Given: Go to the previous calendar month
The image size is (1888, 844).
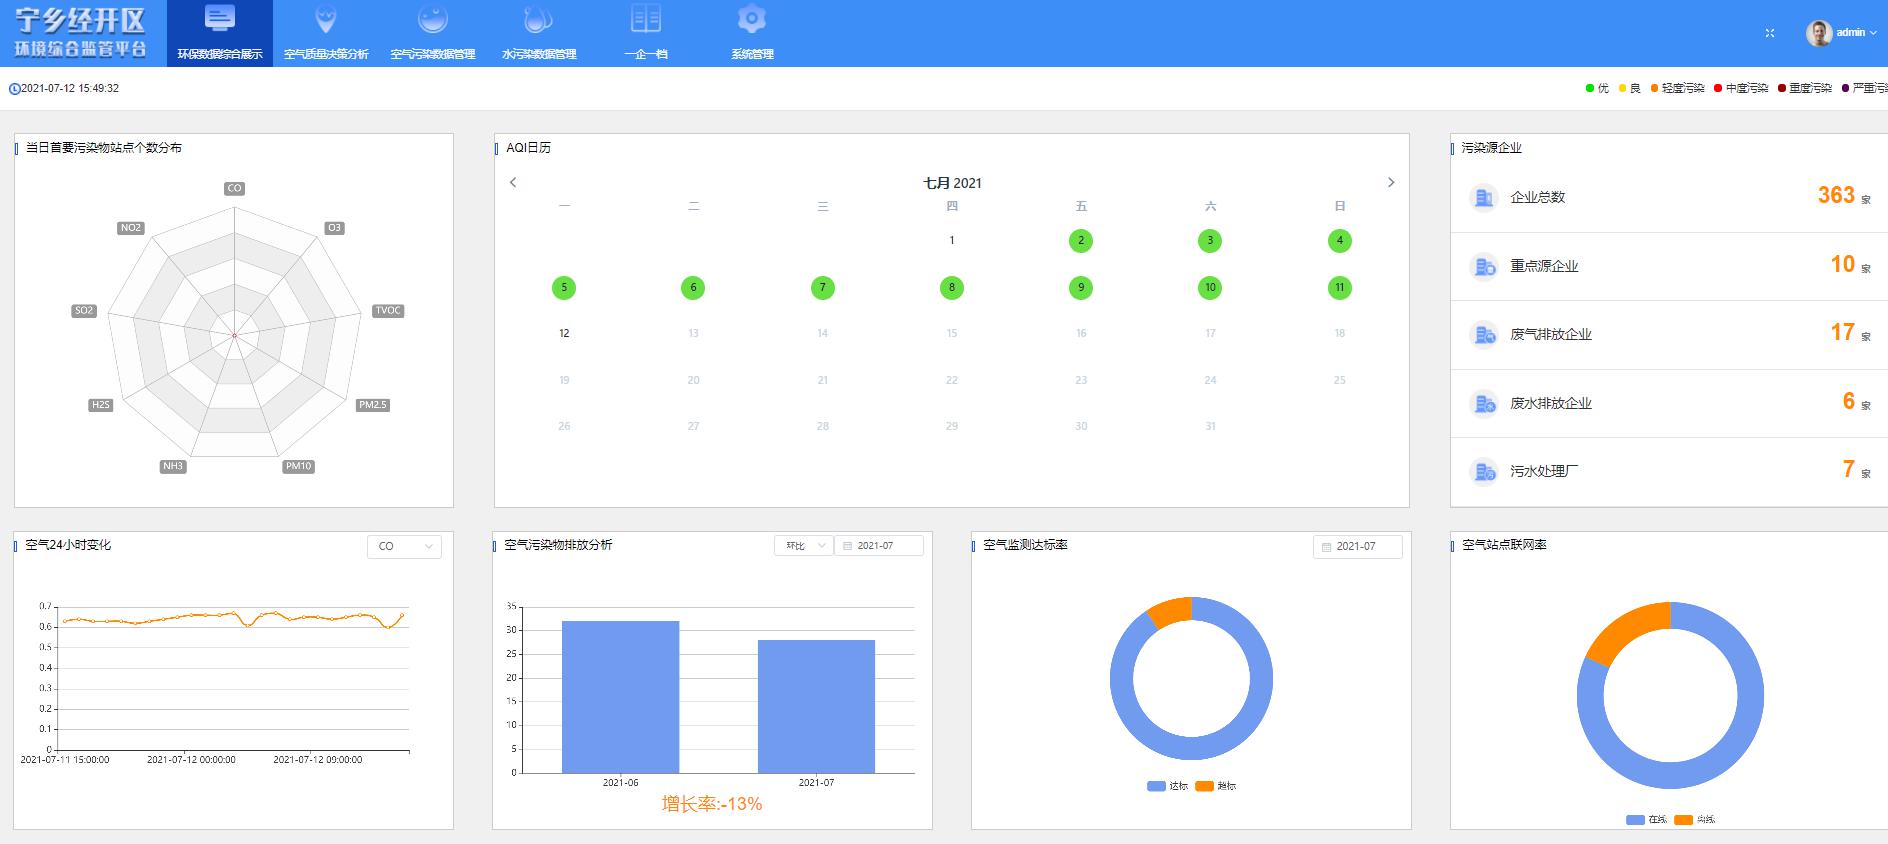Looking at the screenshot, I should pos(513,182).
